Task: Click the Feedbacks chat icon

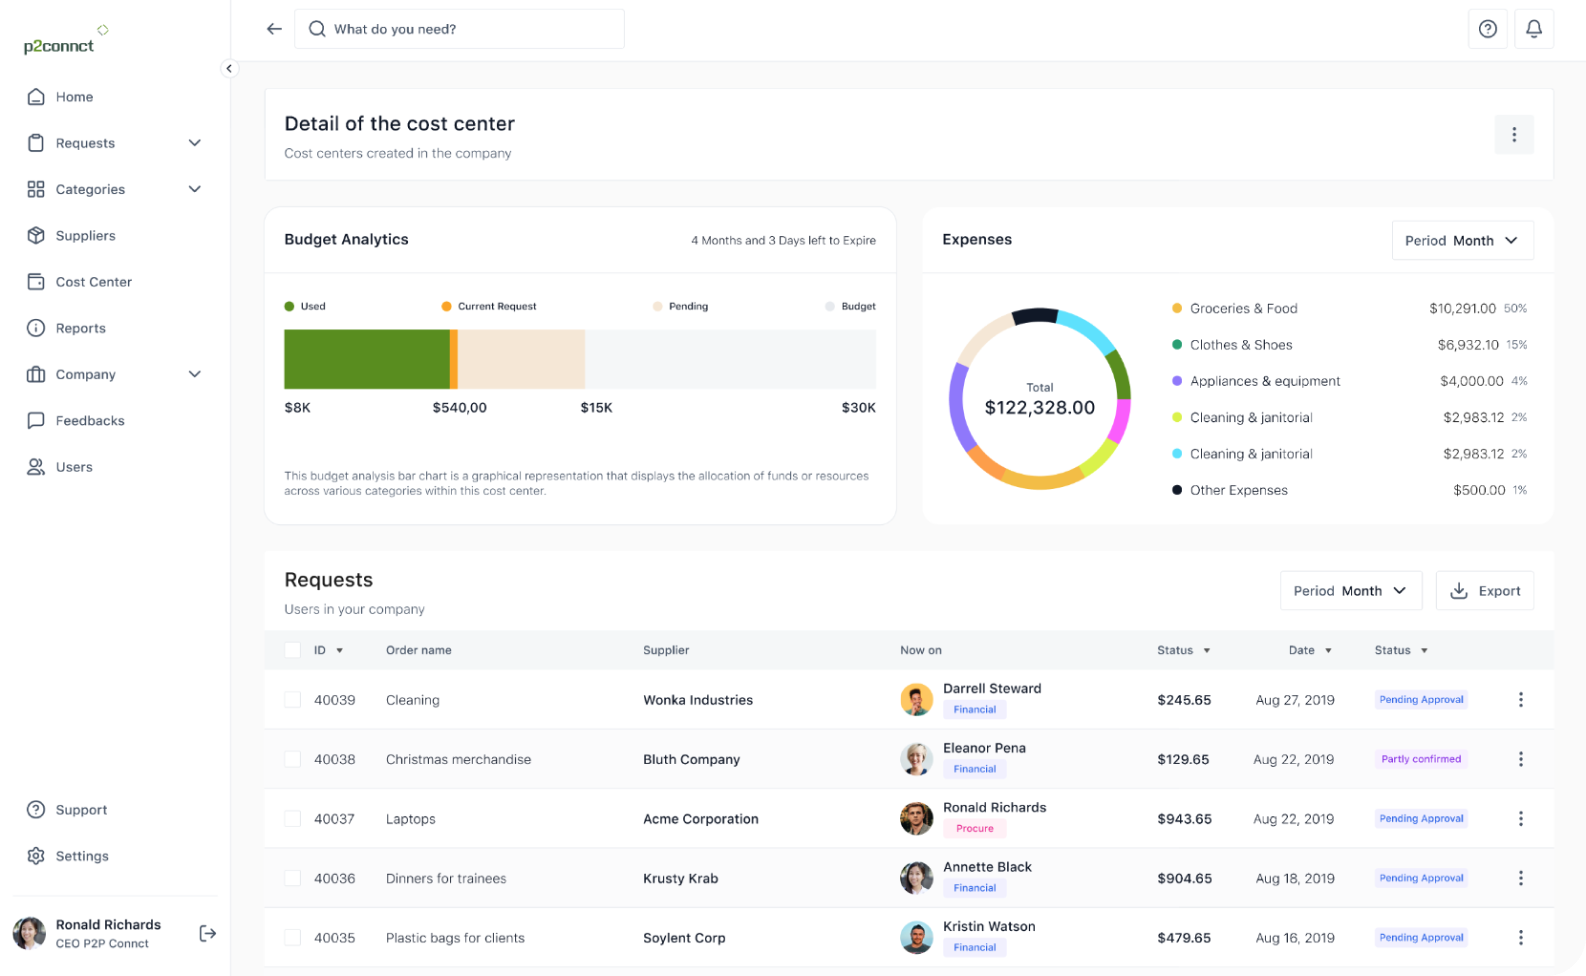Action: [x=36, y=420]
